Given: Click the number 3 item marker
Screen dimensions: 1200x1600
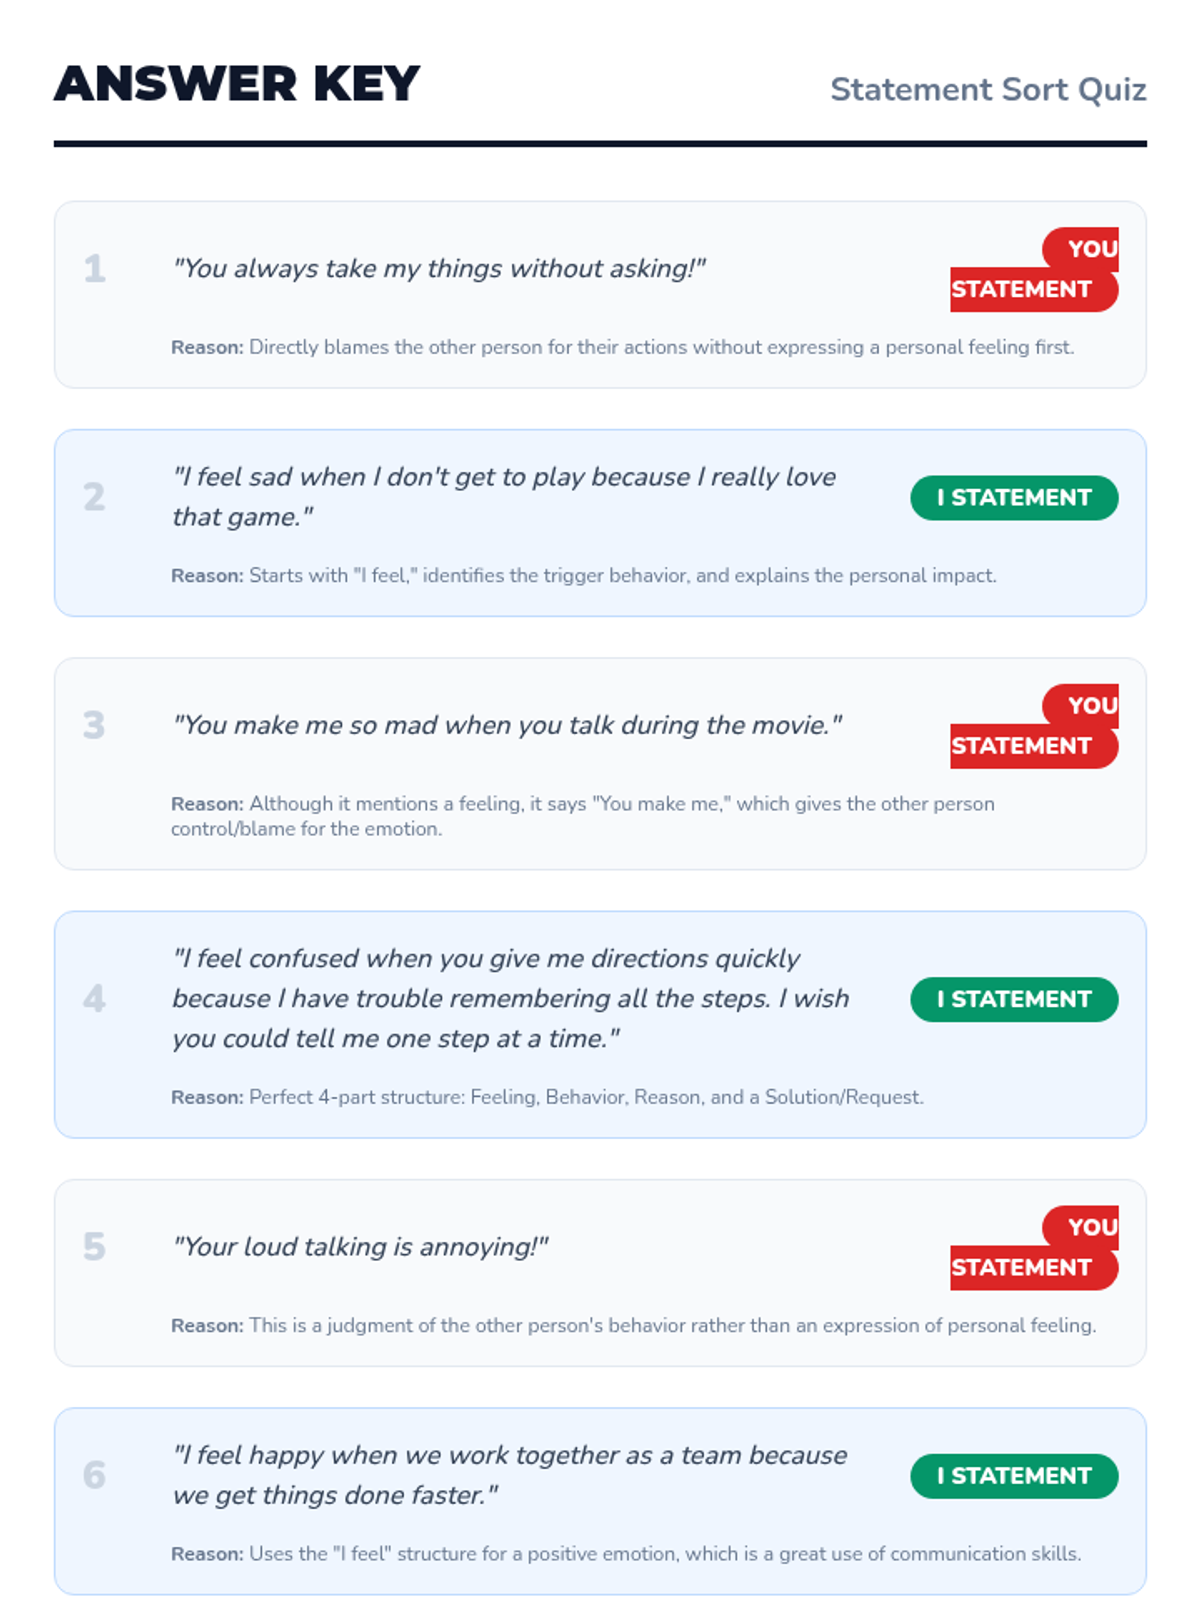Looking at the screenshot, I should [x=94, y=724].
